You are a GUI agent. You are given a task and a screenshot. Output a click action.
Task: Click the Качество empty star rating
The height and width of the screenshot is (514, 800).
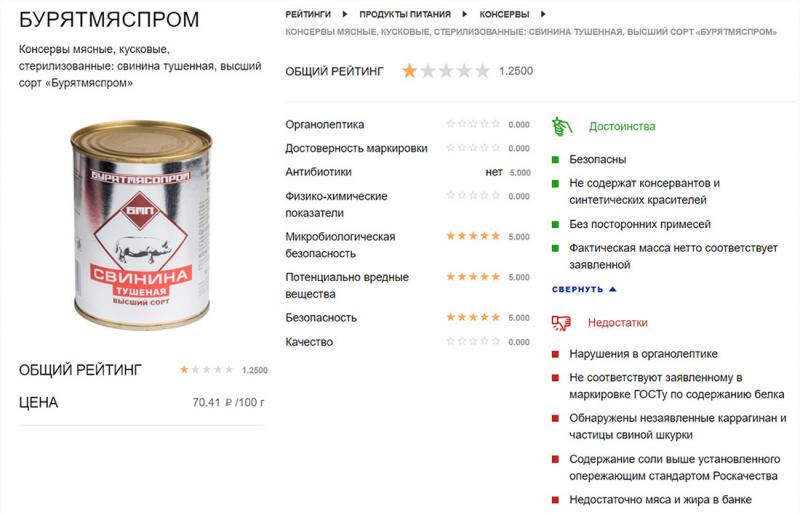tap(473, 341)
